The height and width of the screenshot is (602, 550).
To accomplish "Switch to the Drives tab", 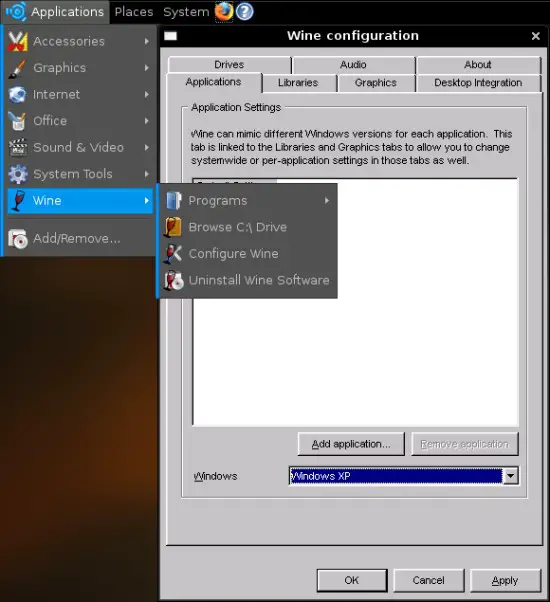I will pos(229,64).
